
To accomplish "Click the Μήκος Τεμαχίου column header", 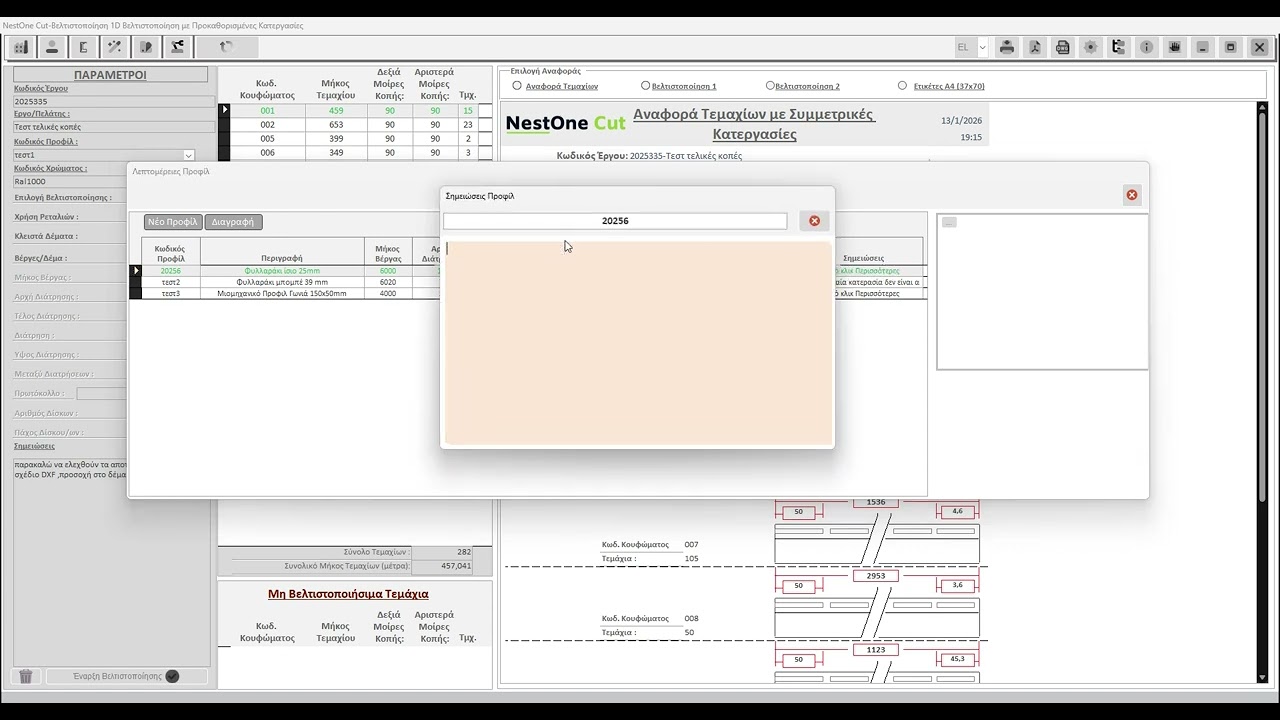I will (336, 89).
